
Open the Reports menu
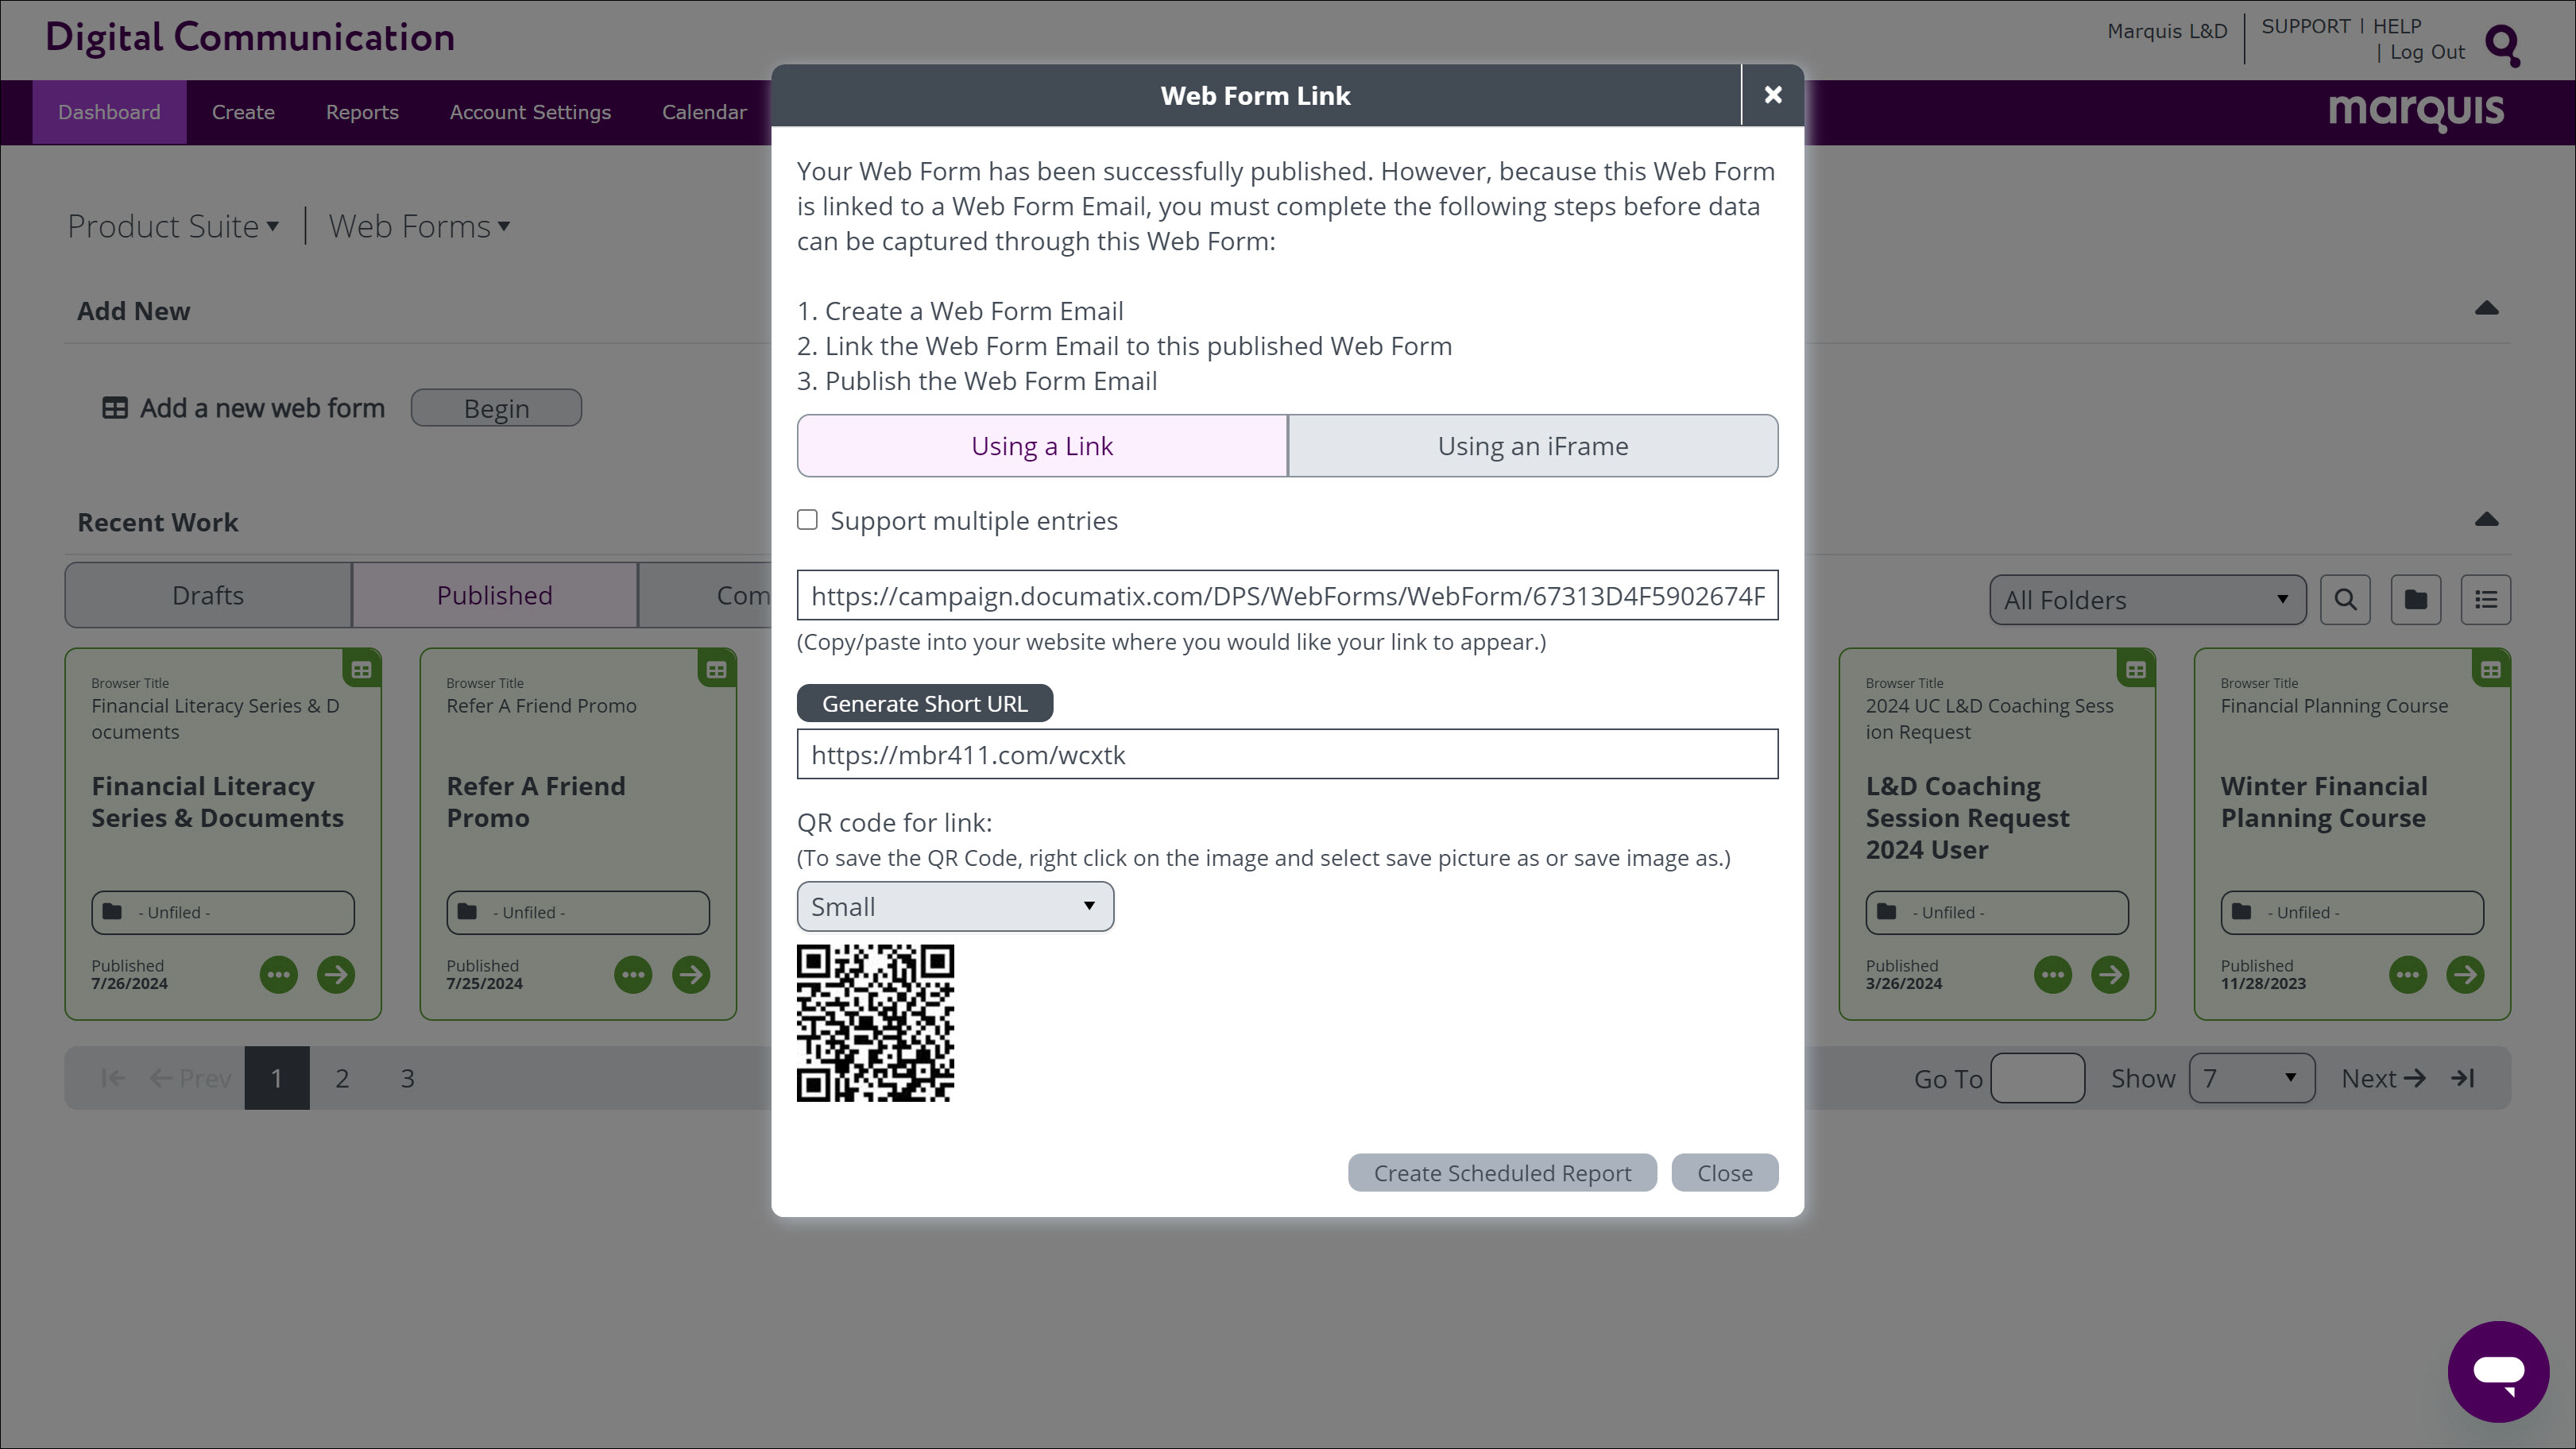pos(362,112)
